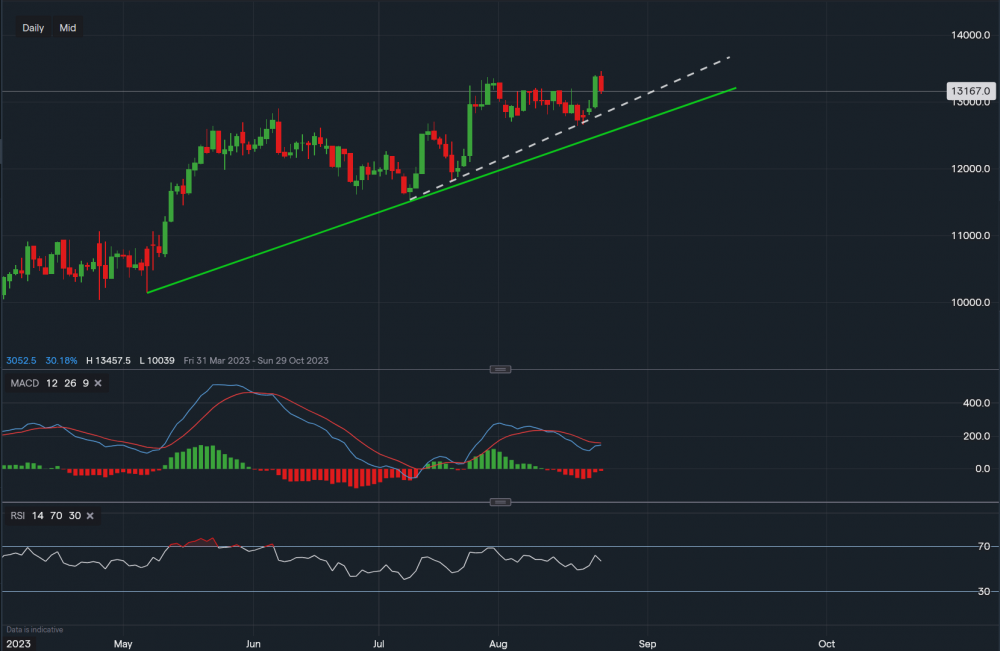Remove the MACD indicator with its X icon

[97, 383]
